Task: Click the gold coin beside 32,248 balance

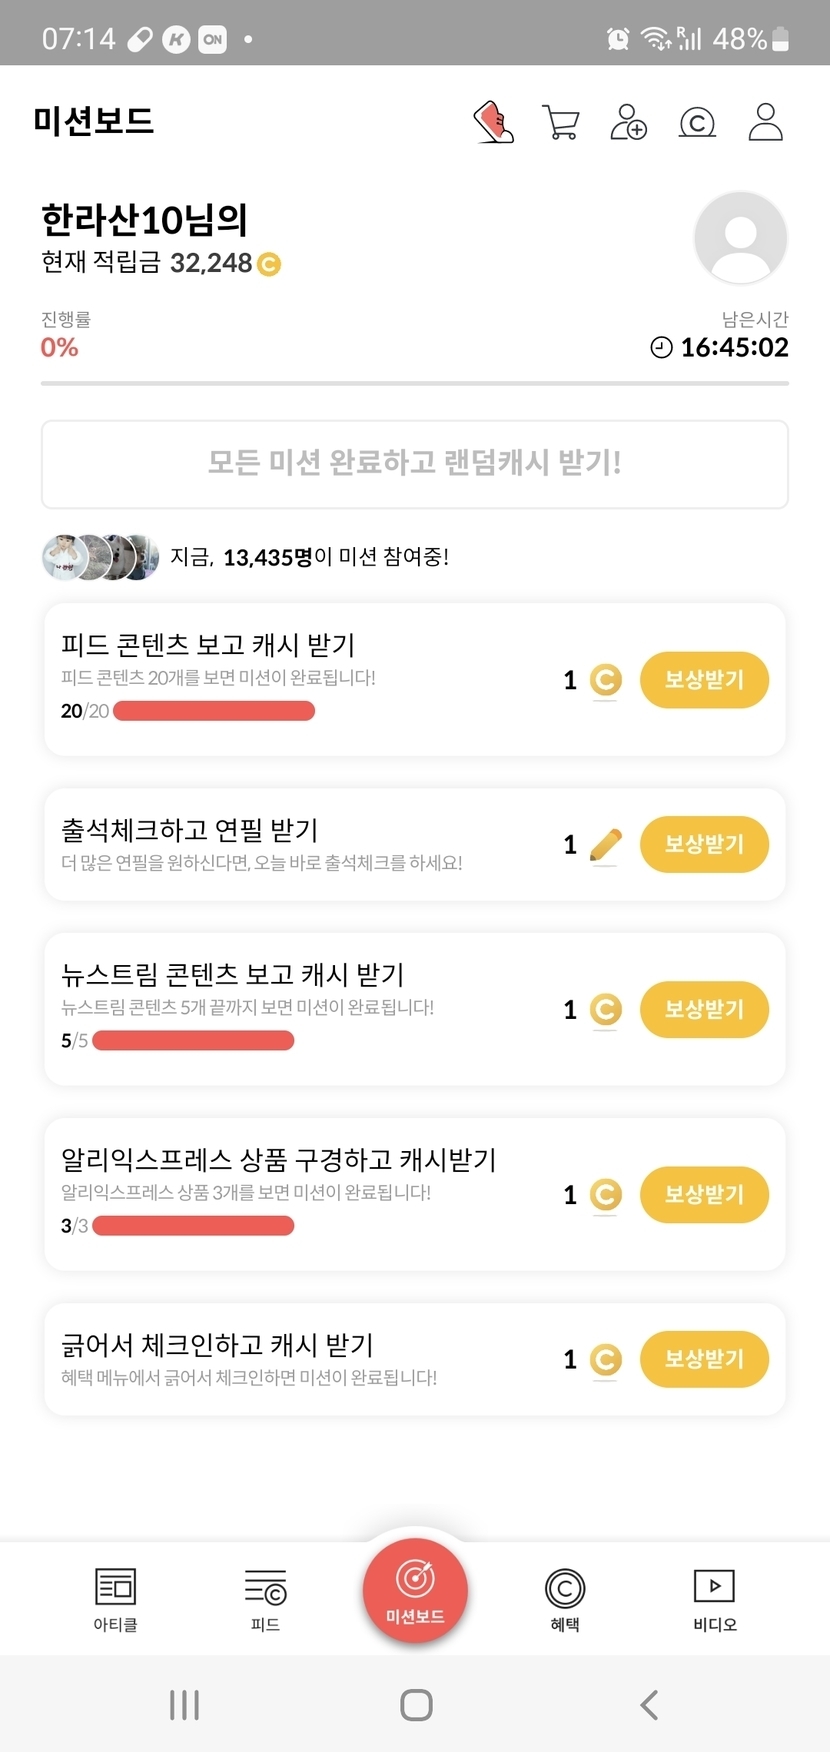Action: tap(269, 264)
